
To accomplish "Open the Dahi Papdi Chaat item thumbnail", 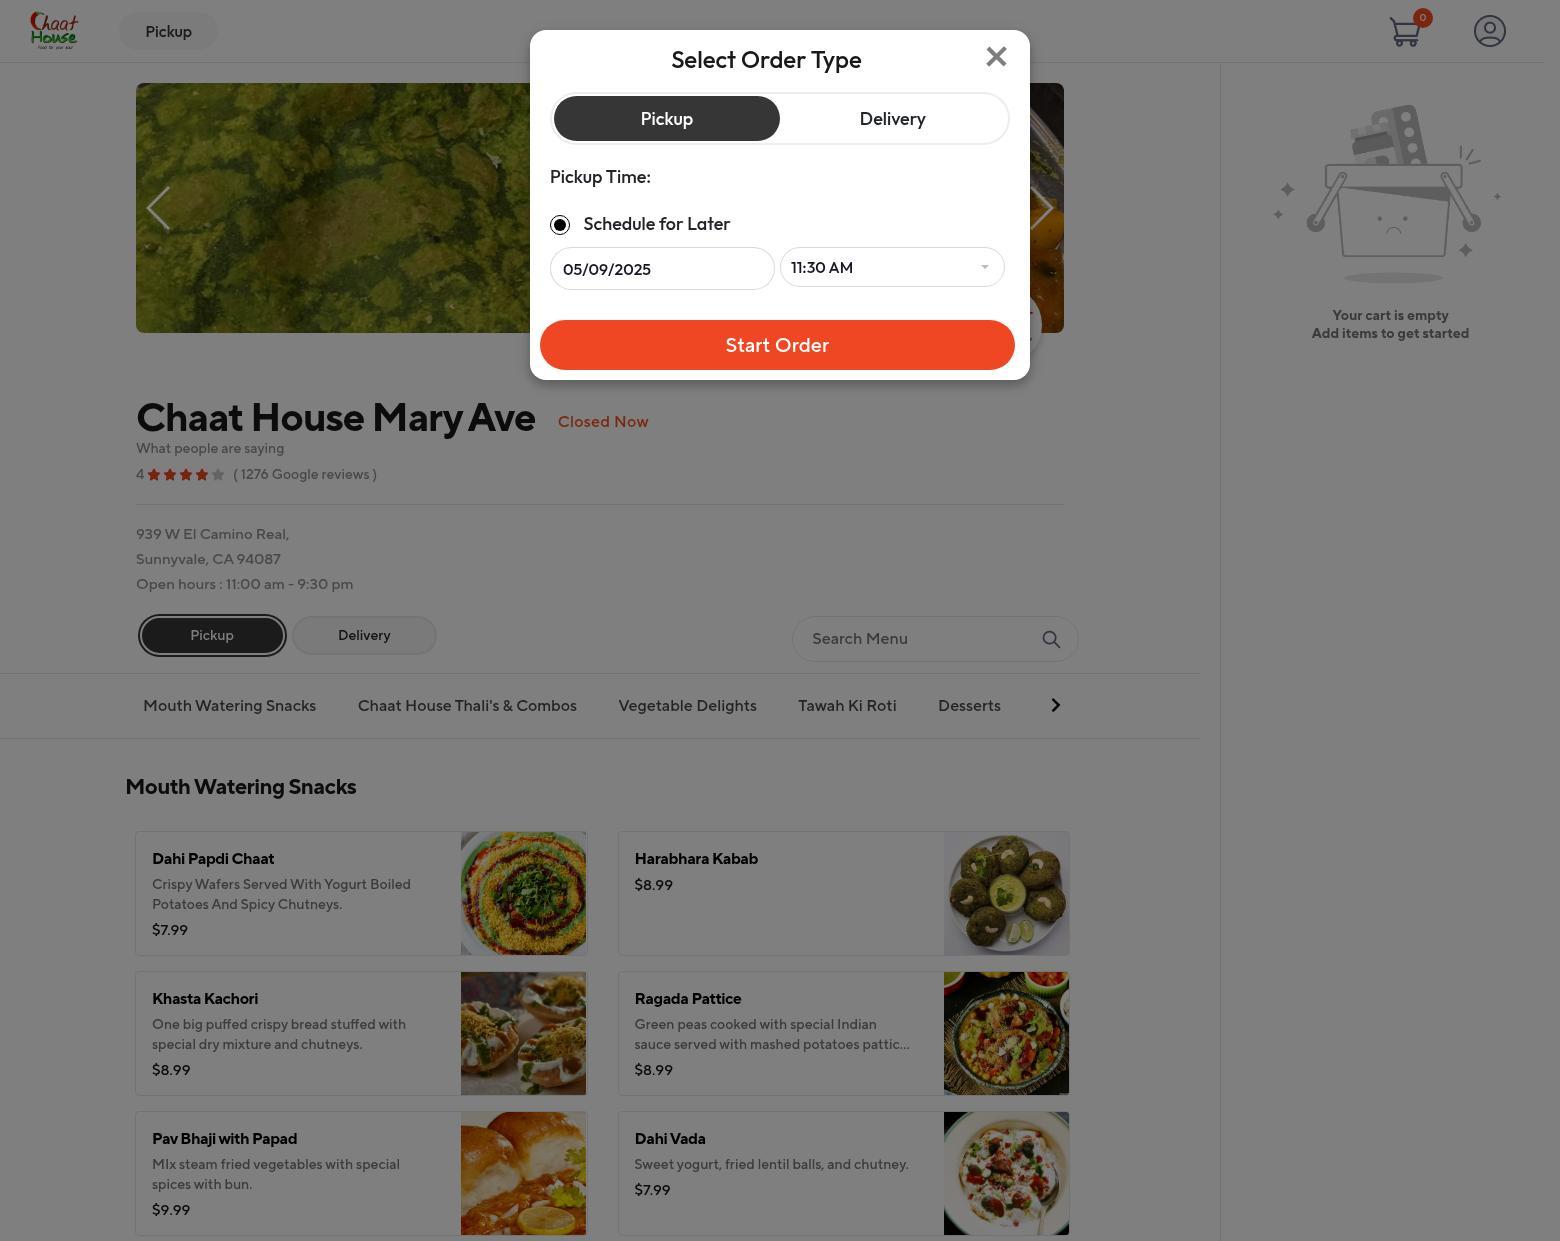I will point(523,893).
